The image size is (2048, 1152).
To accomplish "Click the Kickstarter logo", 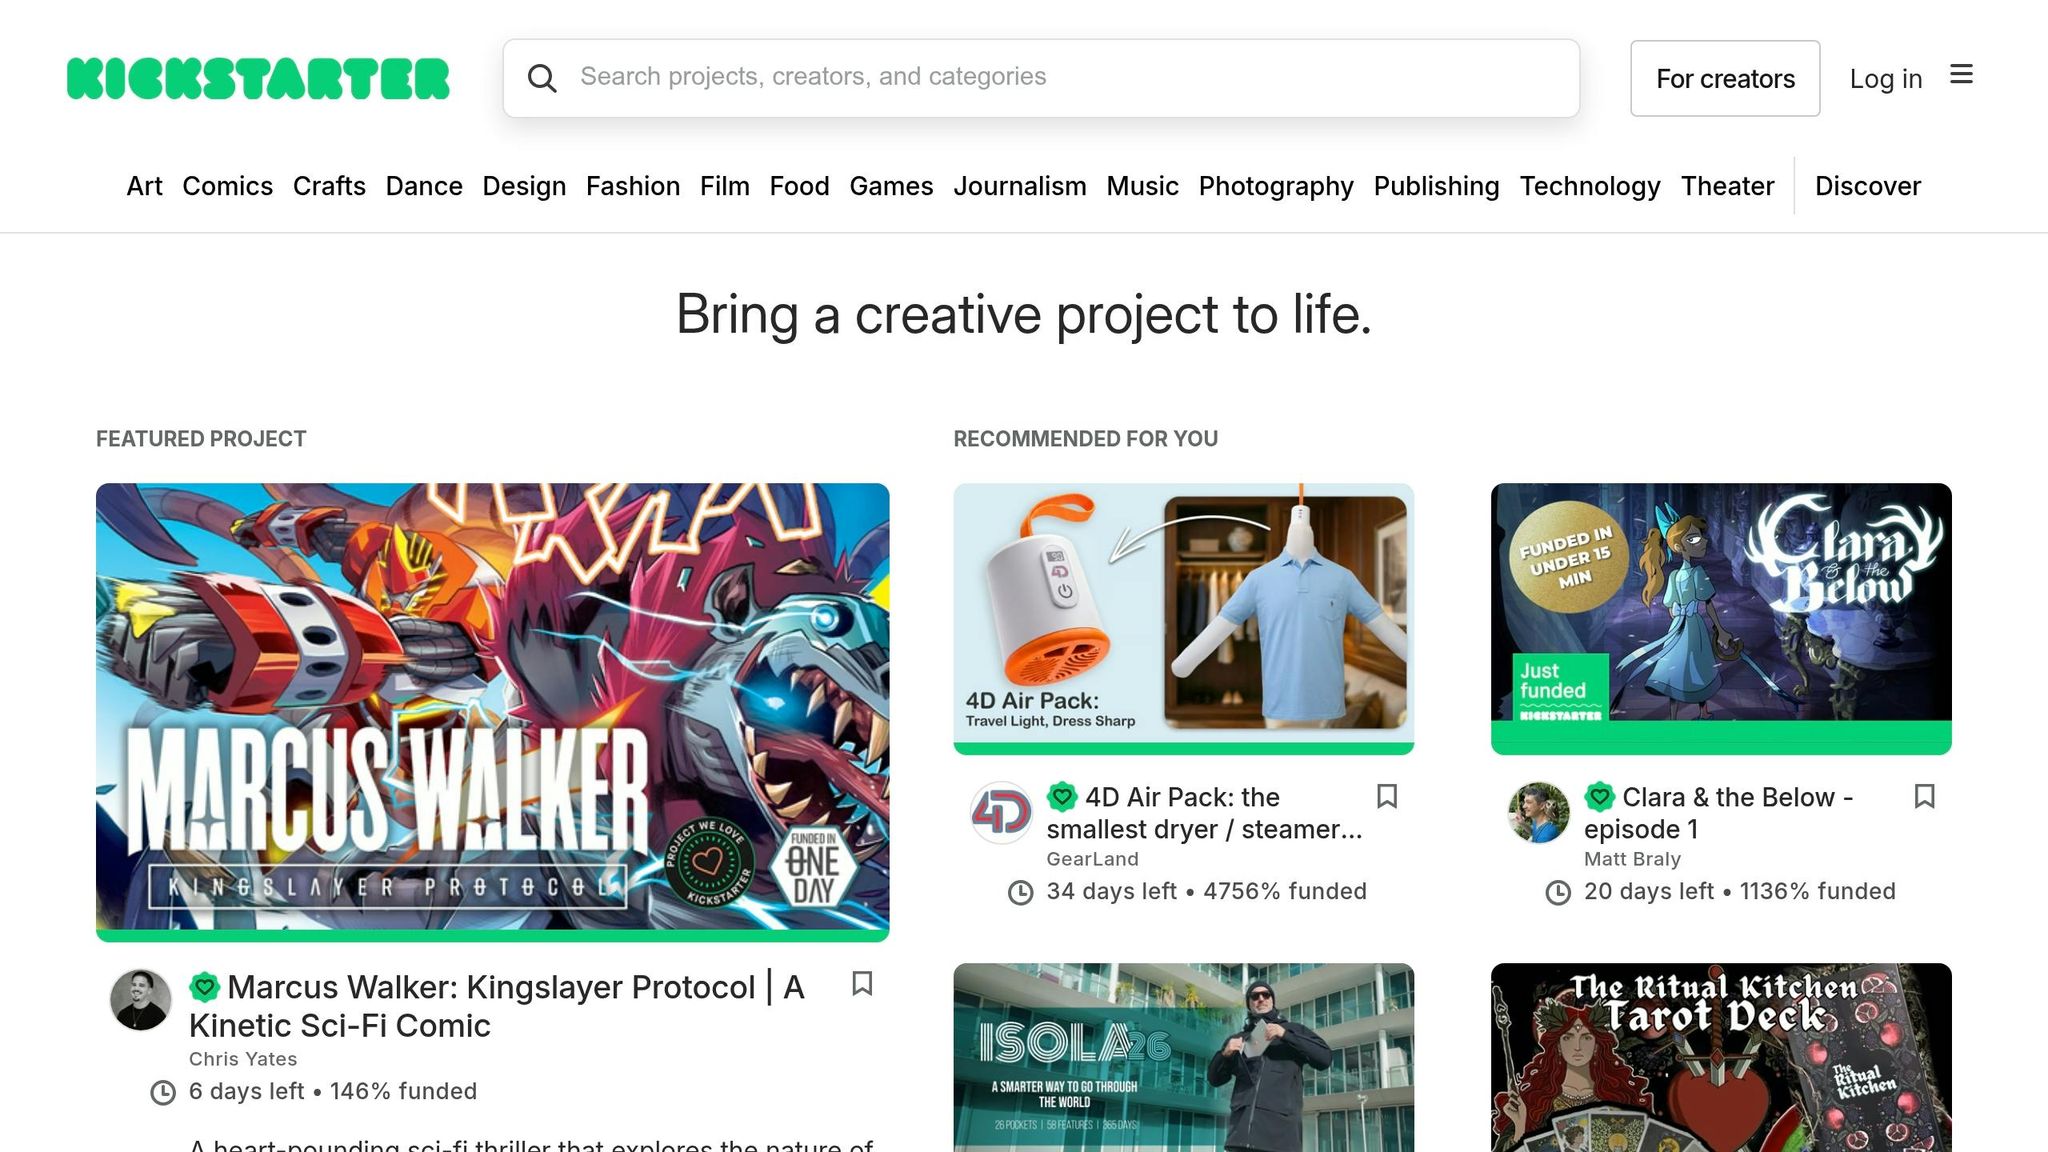I will point(258,77).
